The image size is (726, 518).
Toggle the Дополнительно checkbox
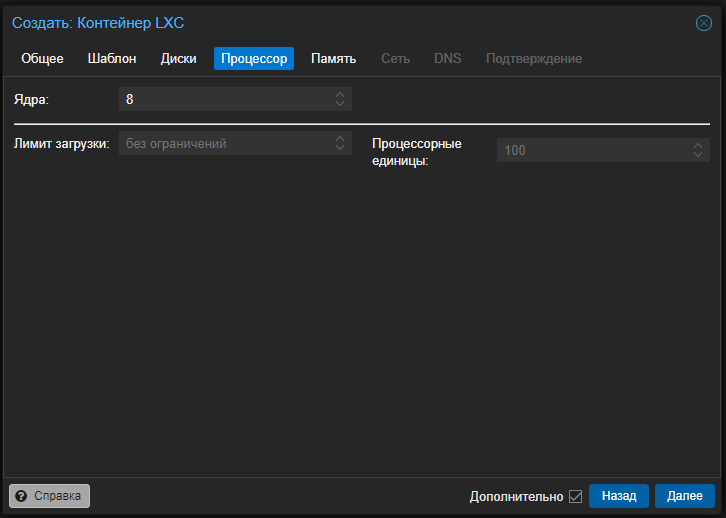click(576, 496)
